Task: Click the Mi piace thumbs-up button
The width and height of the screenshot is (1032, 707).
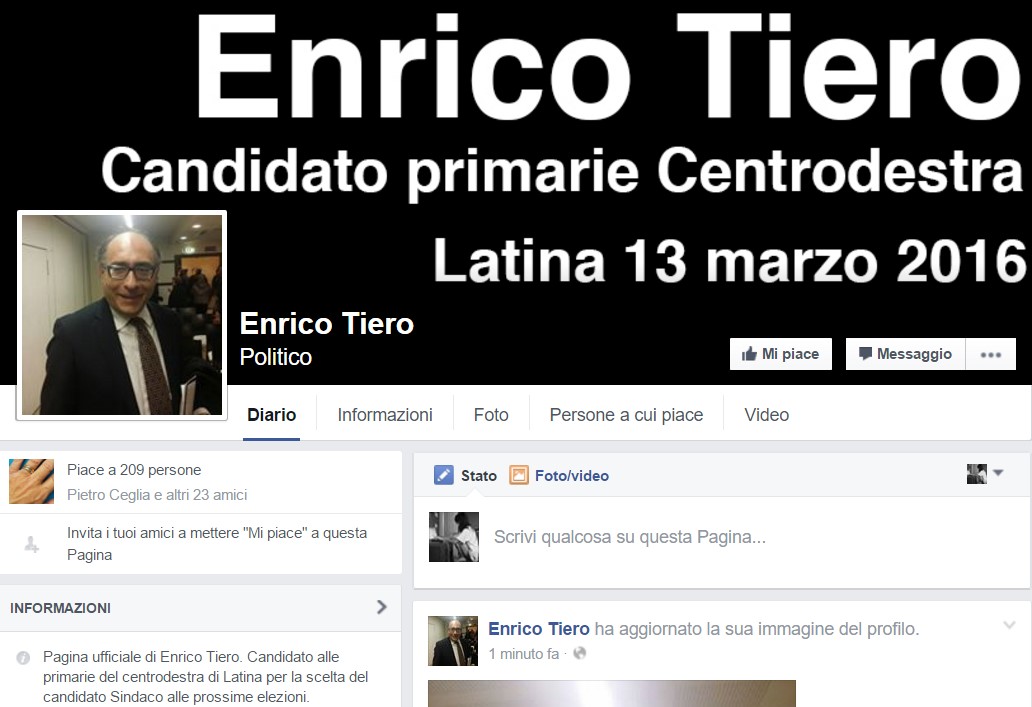Action: (x=781, y=354)
